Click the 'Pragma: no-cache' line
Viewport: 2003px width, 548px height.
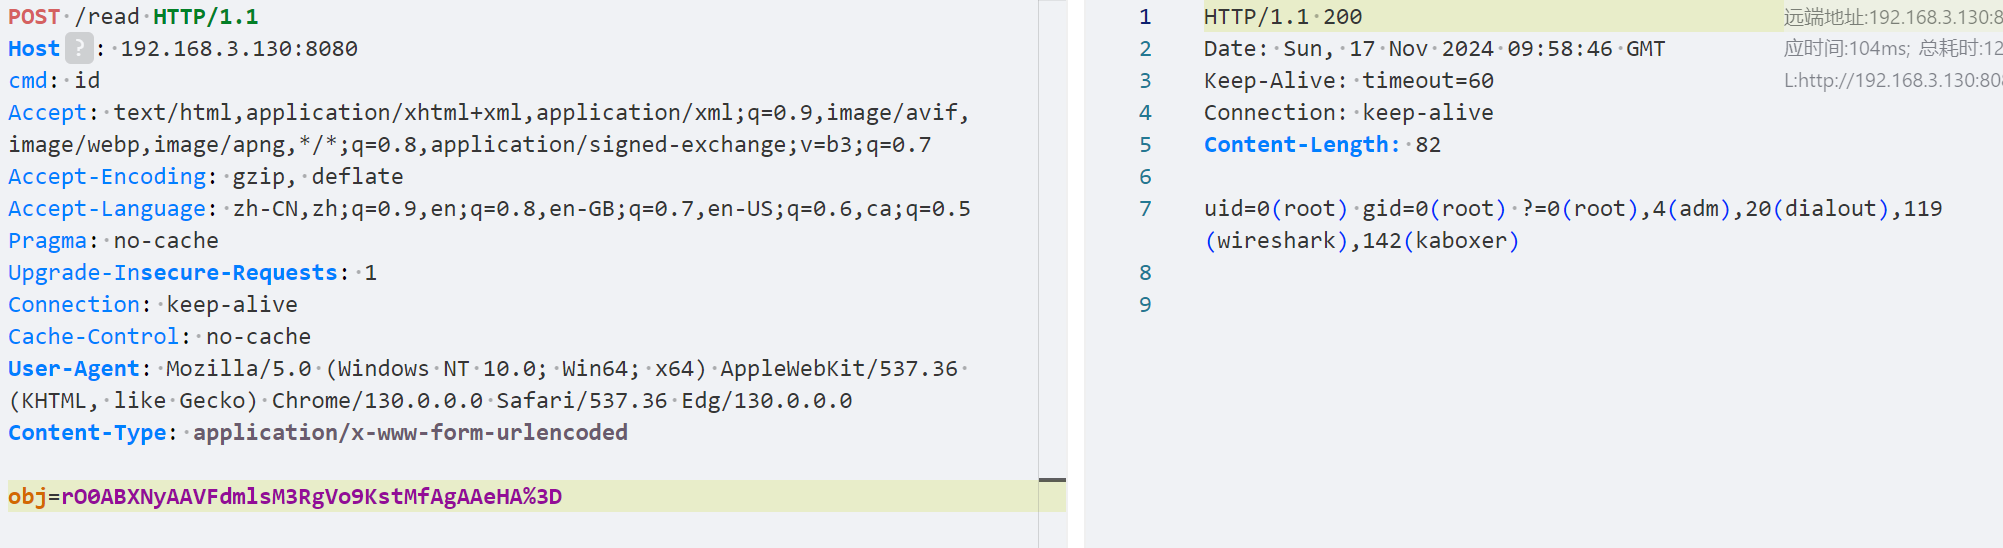click(x=113, y=241)
